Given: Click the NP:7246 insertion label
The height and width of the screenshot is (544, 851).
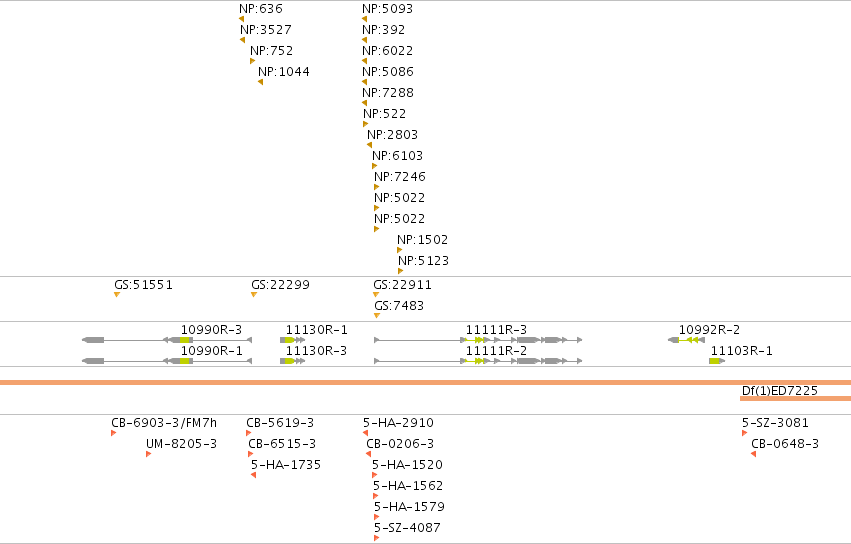Looking at the screenshot, I should [400, 177].
